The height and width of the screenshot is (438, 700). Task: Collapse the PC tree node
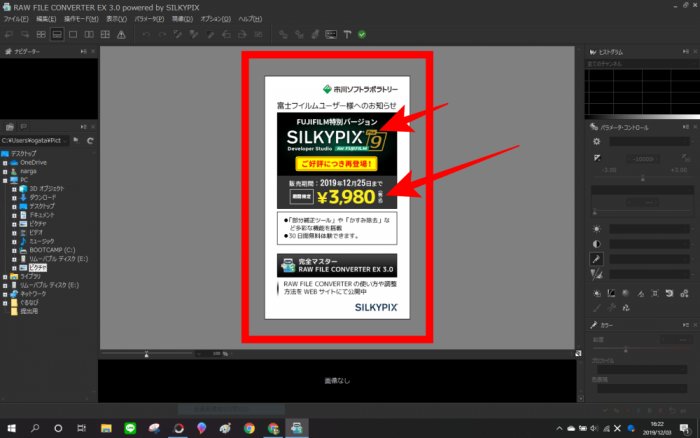5,180
